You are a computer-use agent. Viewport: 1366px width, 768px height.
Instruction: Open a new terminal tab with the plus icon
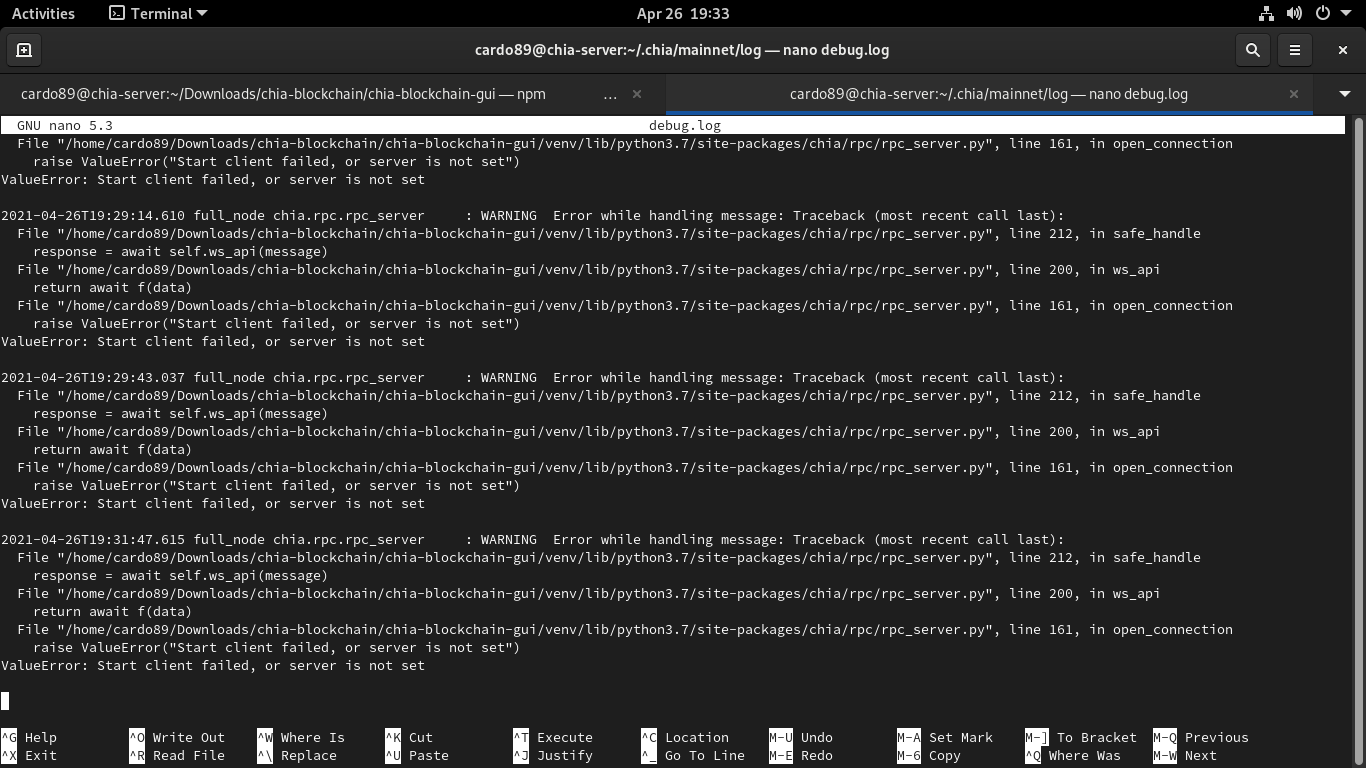(24, 50)
